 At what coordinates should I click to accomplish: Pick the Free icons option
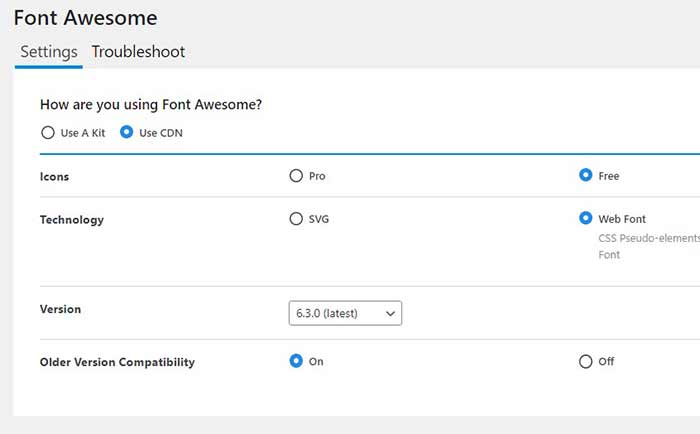click(586, 176)
